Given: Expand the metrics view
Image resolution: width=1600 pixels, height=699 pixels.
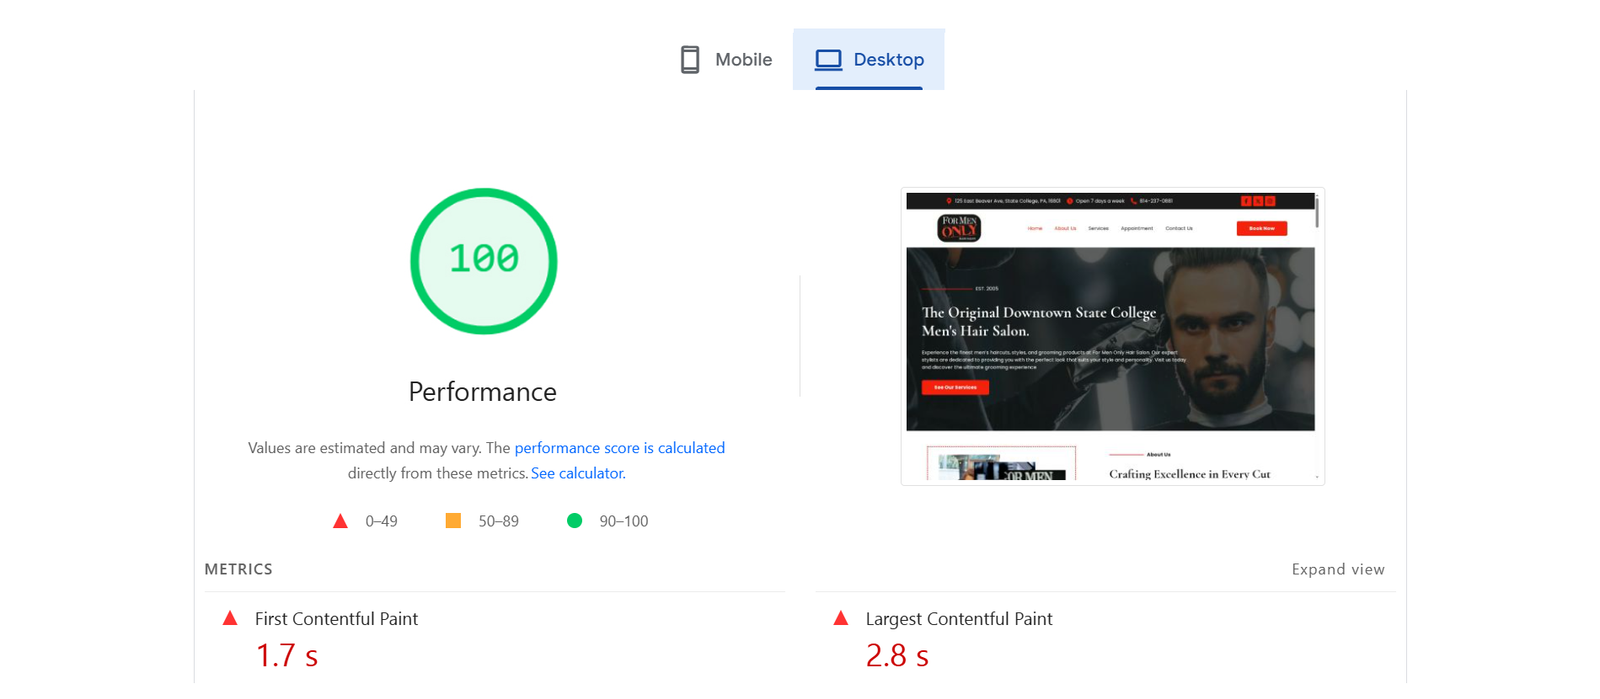Looking at the screenshot, I should pyautogui.click(x=1337, y=569).
